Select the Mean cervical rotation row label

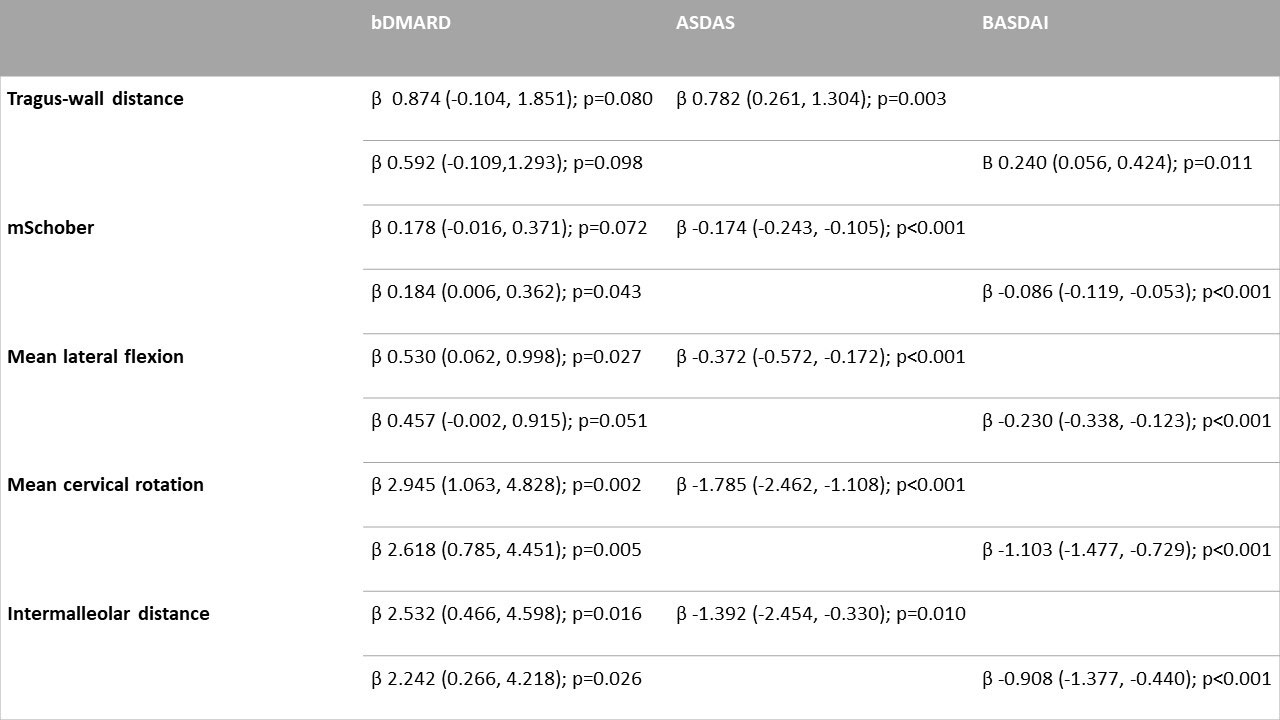105,485
